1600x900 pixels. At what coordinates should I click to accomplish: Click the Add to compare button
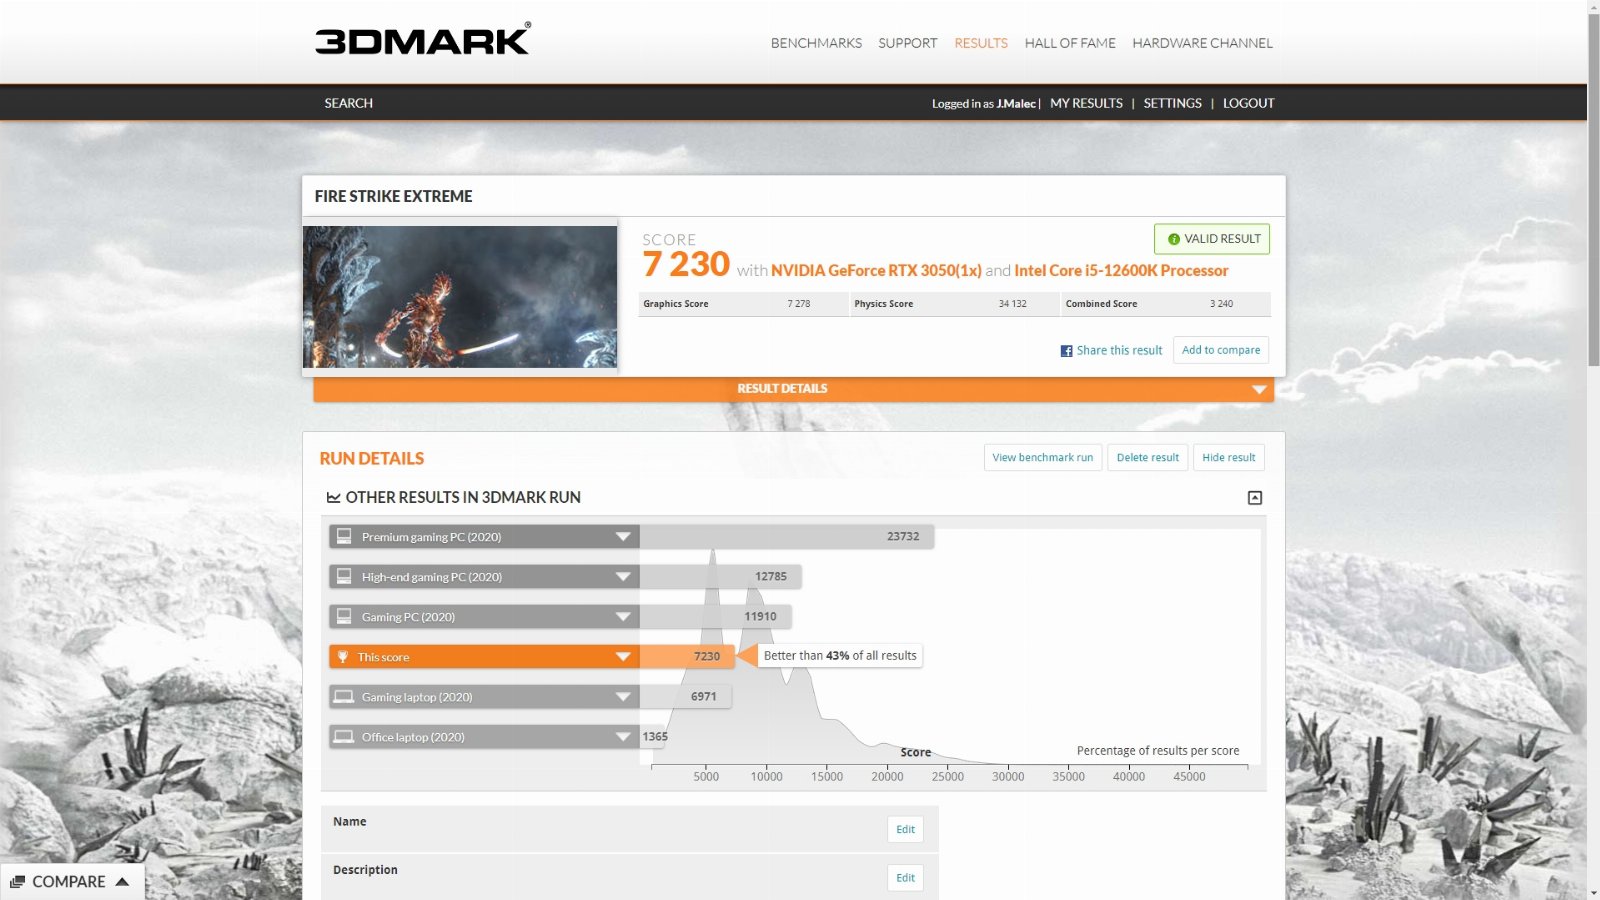[1221, 350]
